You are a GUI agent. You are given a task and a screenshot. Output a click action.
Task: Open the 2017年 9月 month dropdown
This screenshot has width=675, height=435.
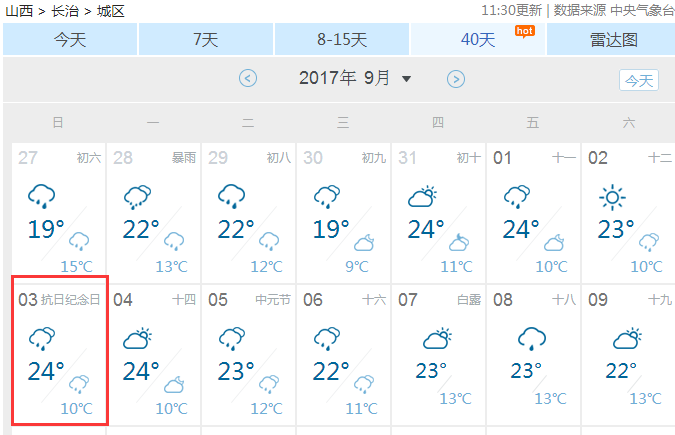pos(355,78)
